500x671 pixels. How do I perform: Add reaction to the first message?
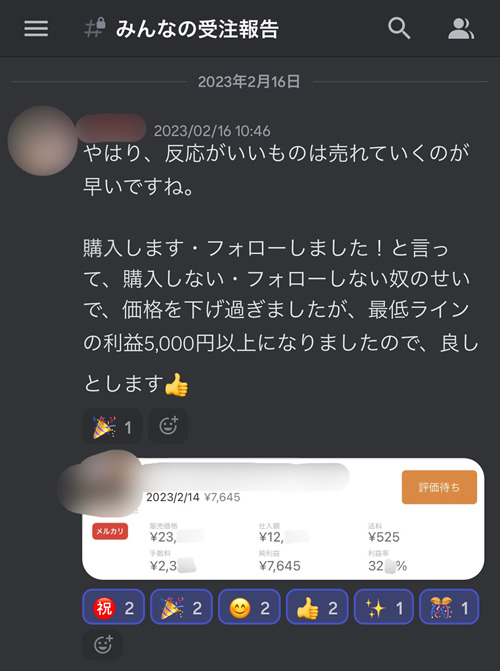click(x=168, y=426)
